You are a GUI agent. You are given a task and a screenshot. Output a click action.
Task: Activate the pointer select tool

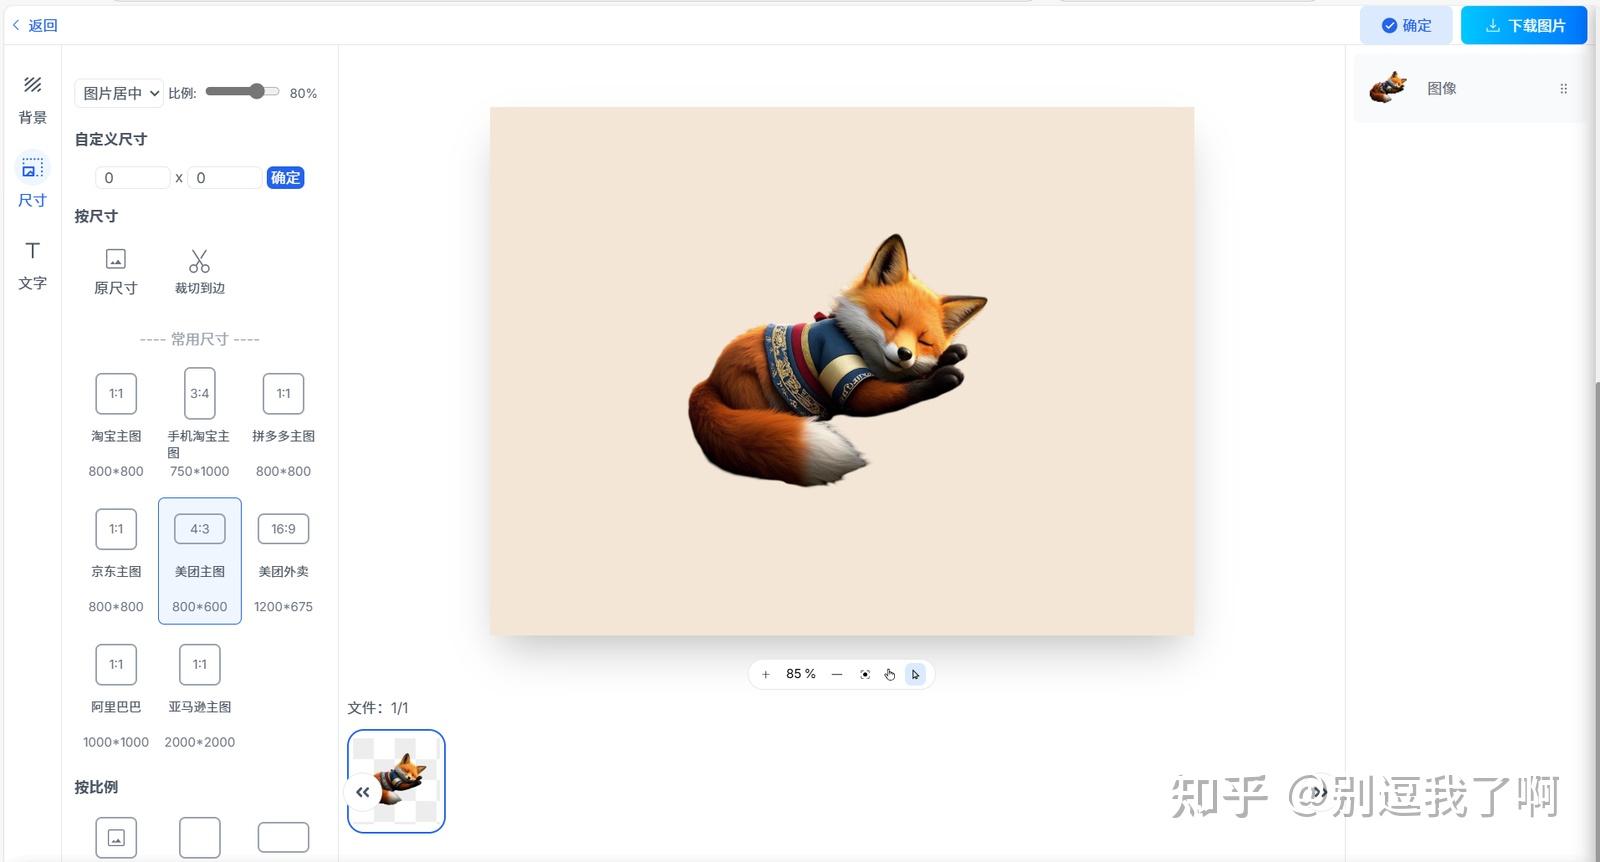915,674
